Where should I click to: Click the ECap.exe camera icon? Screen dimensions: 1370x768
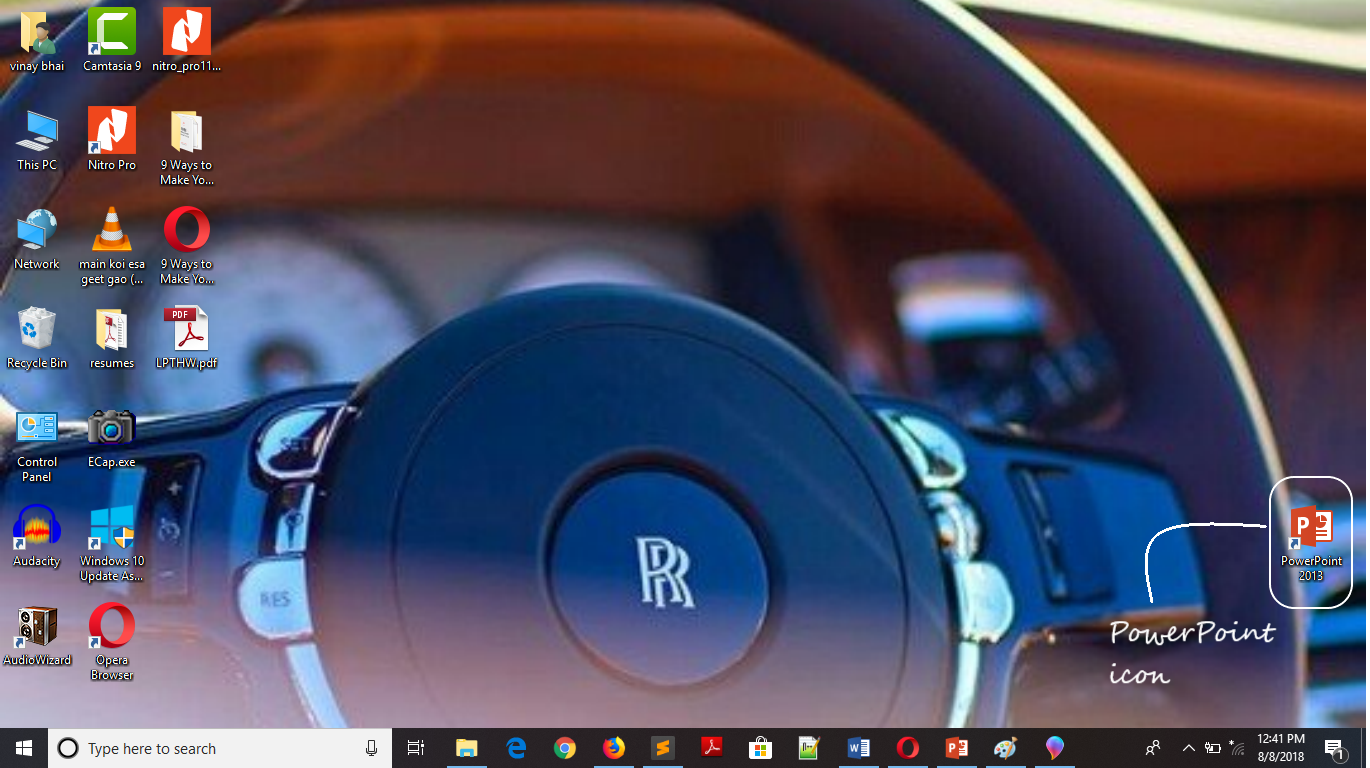click(x=112, y=429)
